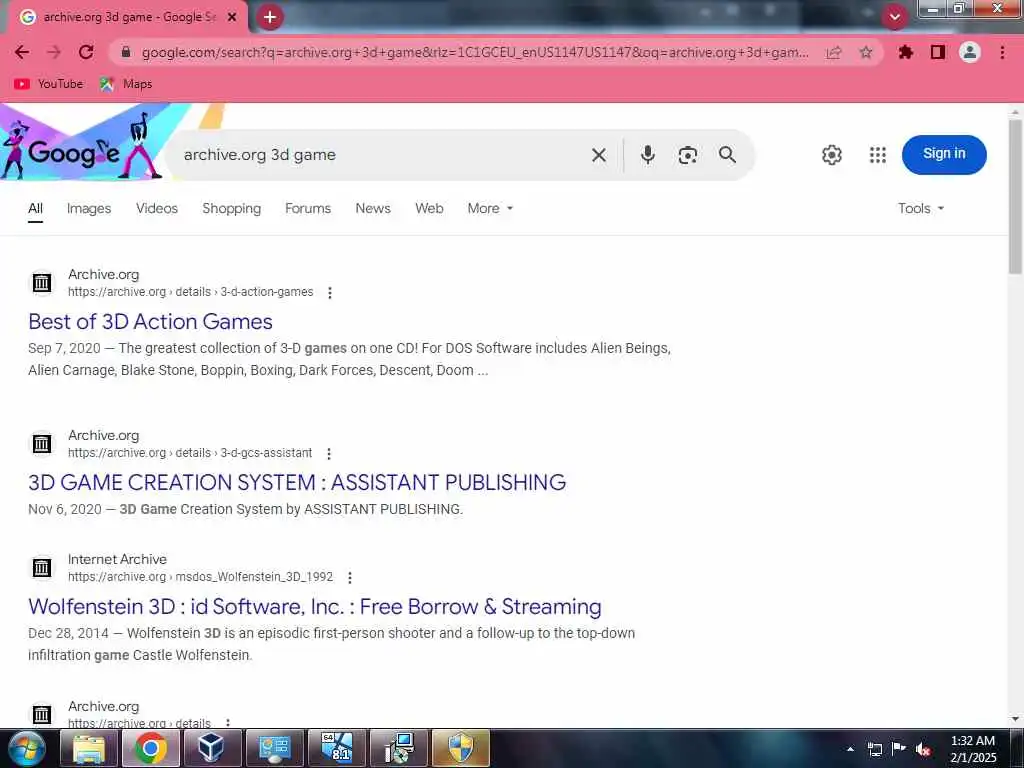Open Chrome three-dot menu
Viewport: 1024px width, 768px height.
point(1002,52)
